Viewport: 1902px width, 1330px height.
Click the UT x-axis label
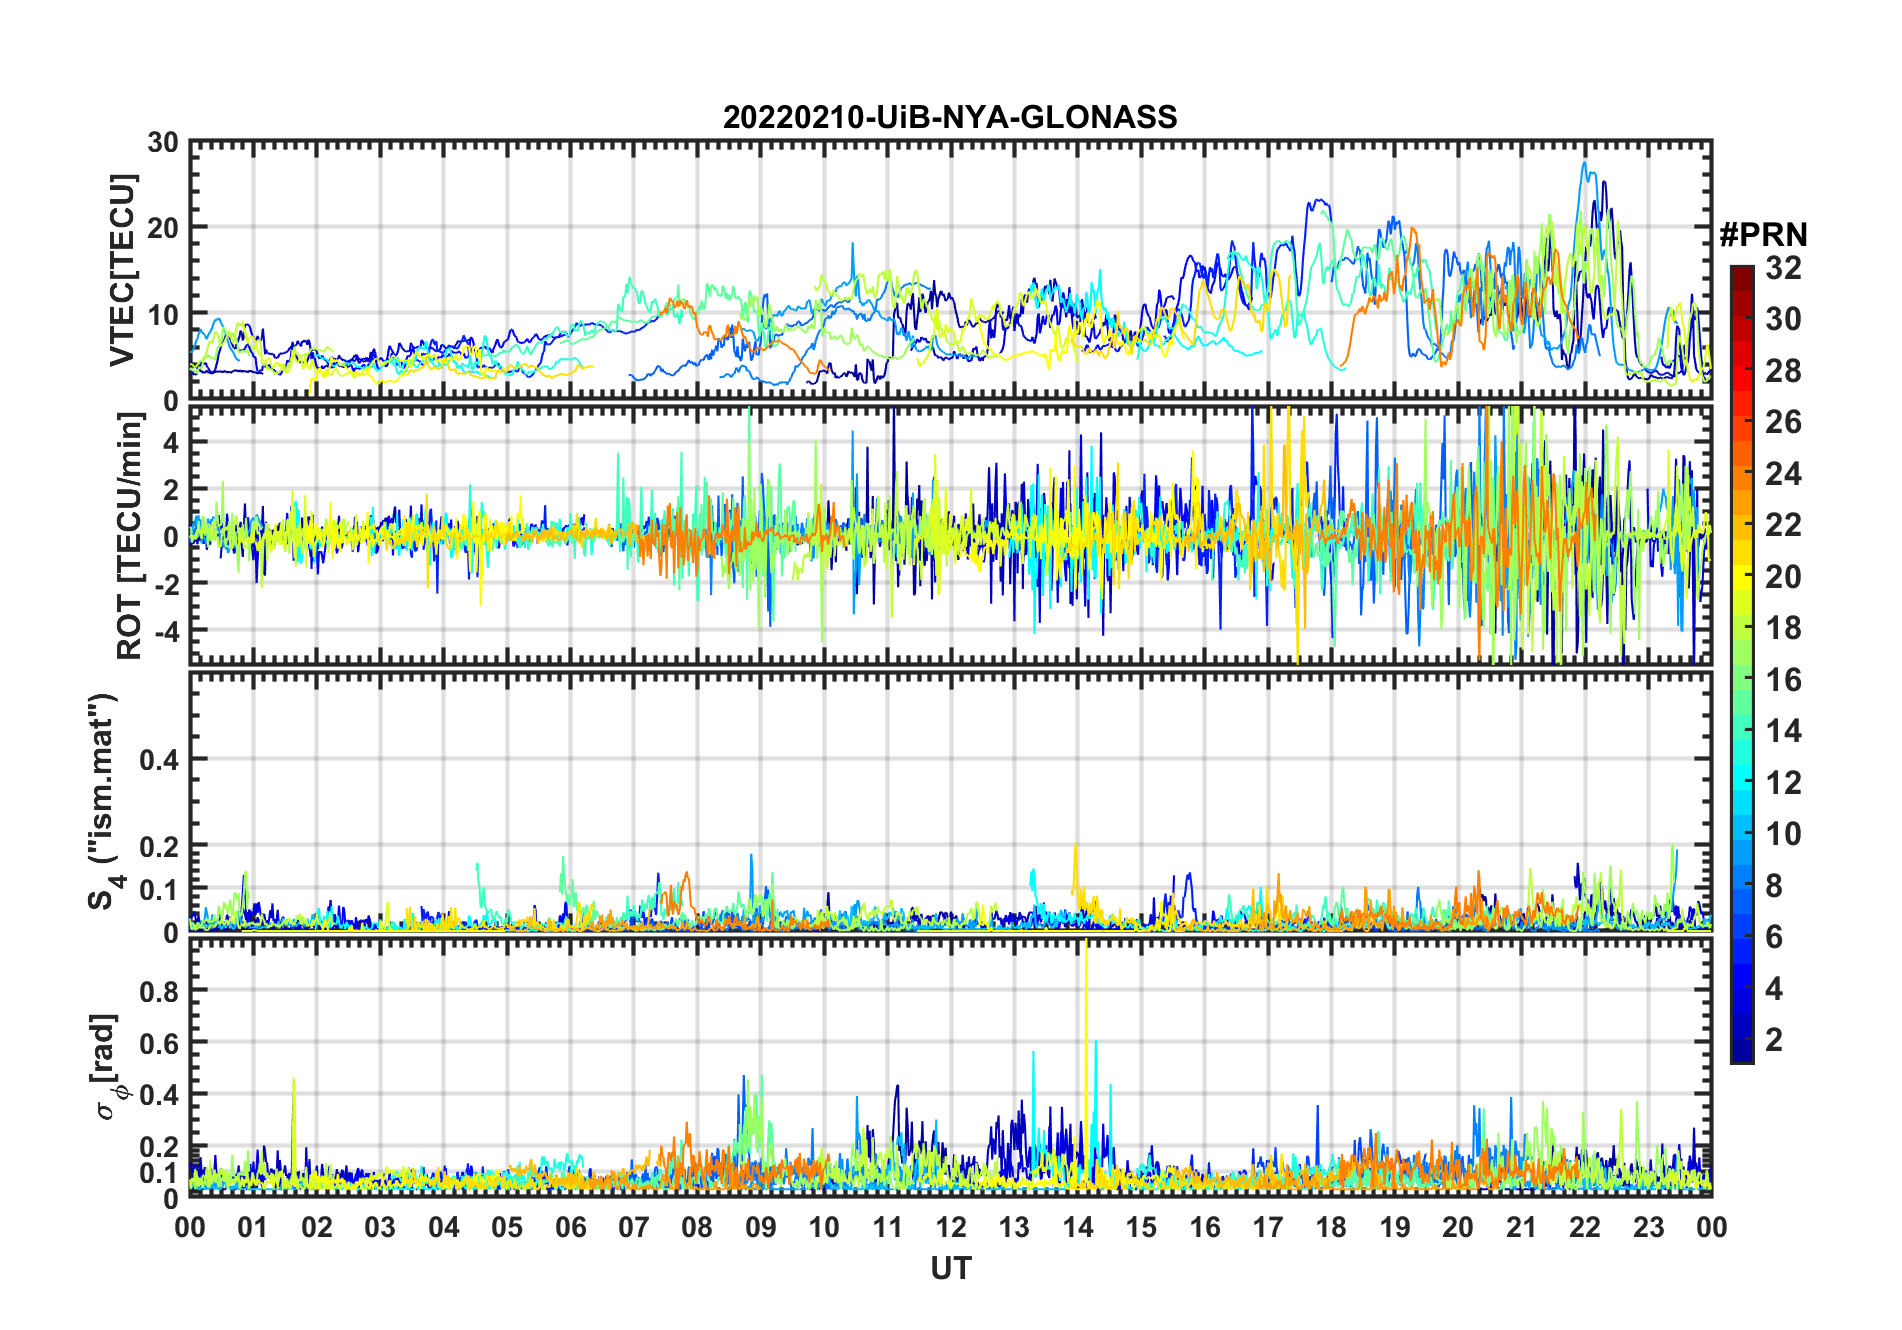point(950,1268)
